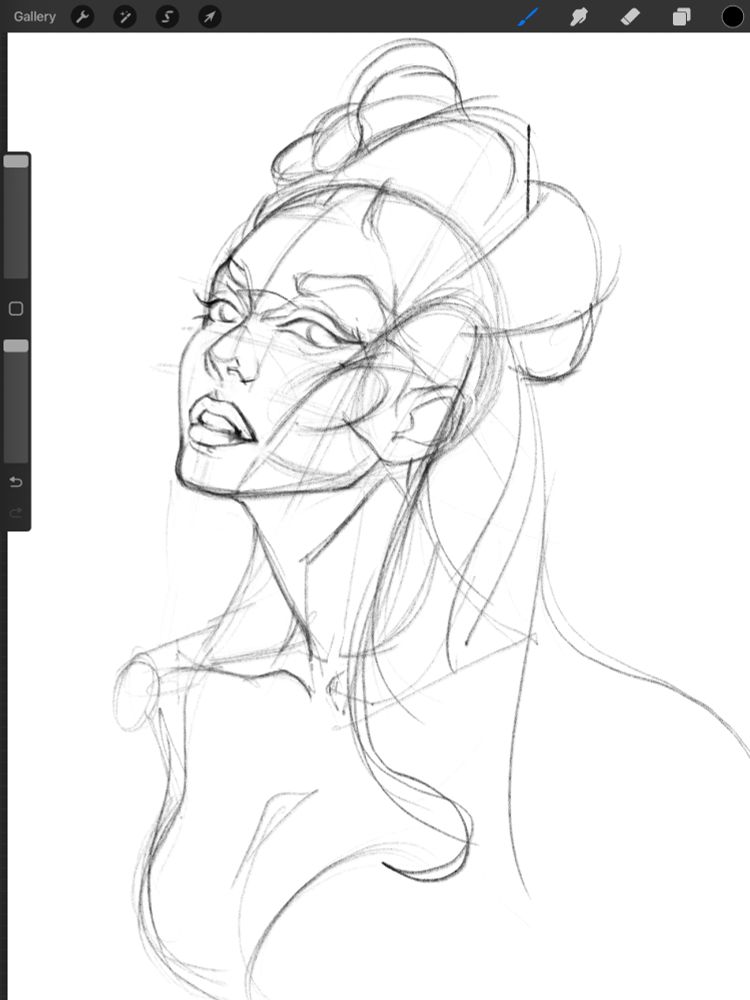
Task: Return to the Gallery
Action: pos(34,17)
